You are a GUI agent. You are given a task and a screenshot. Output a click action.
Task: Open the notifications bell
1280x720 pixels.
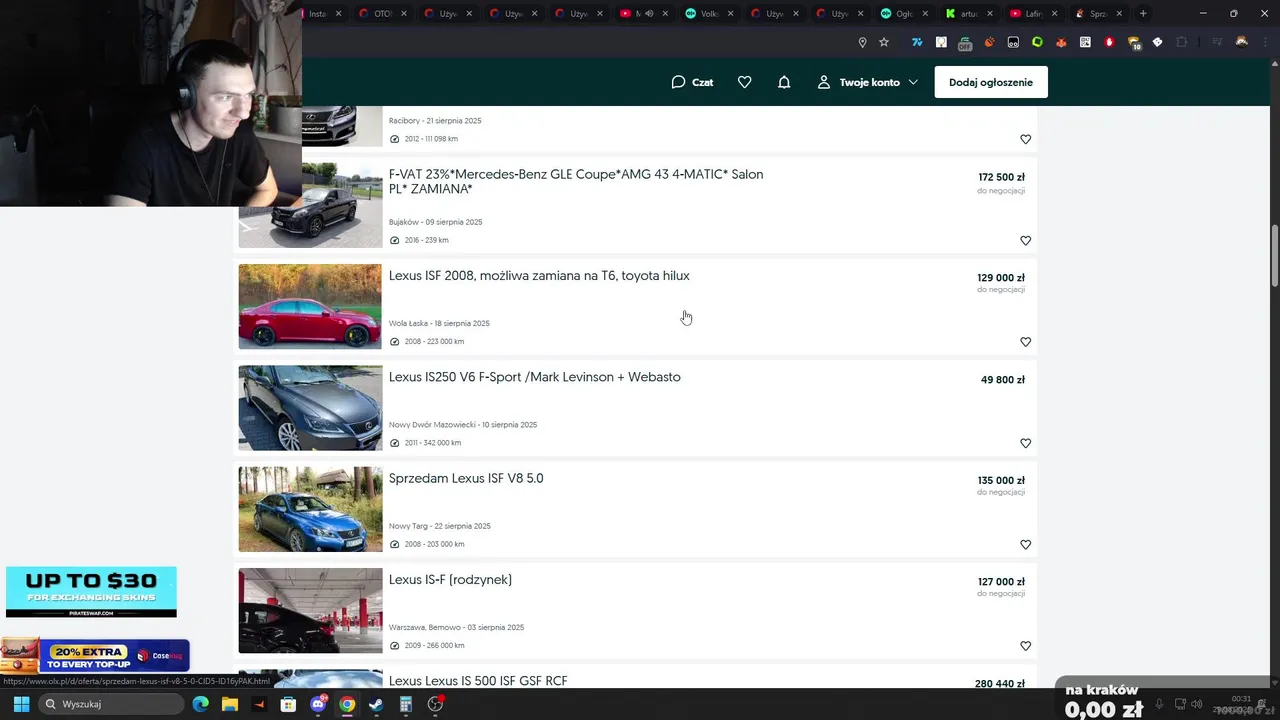point(784,82)
